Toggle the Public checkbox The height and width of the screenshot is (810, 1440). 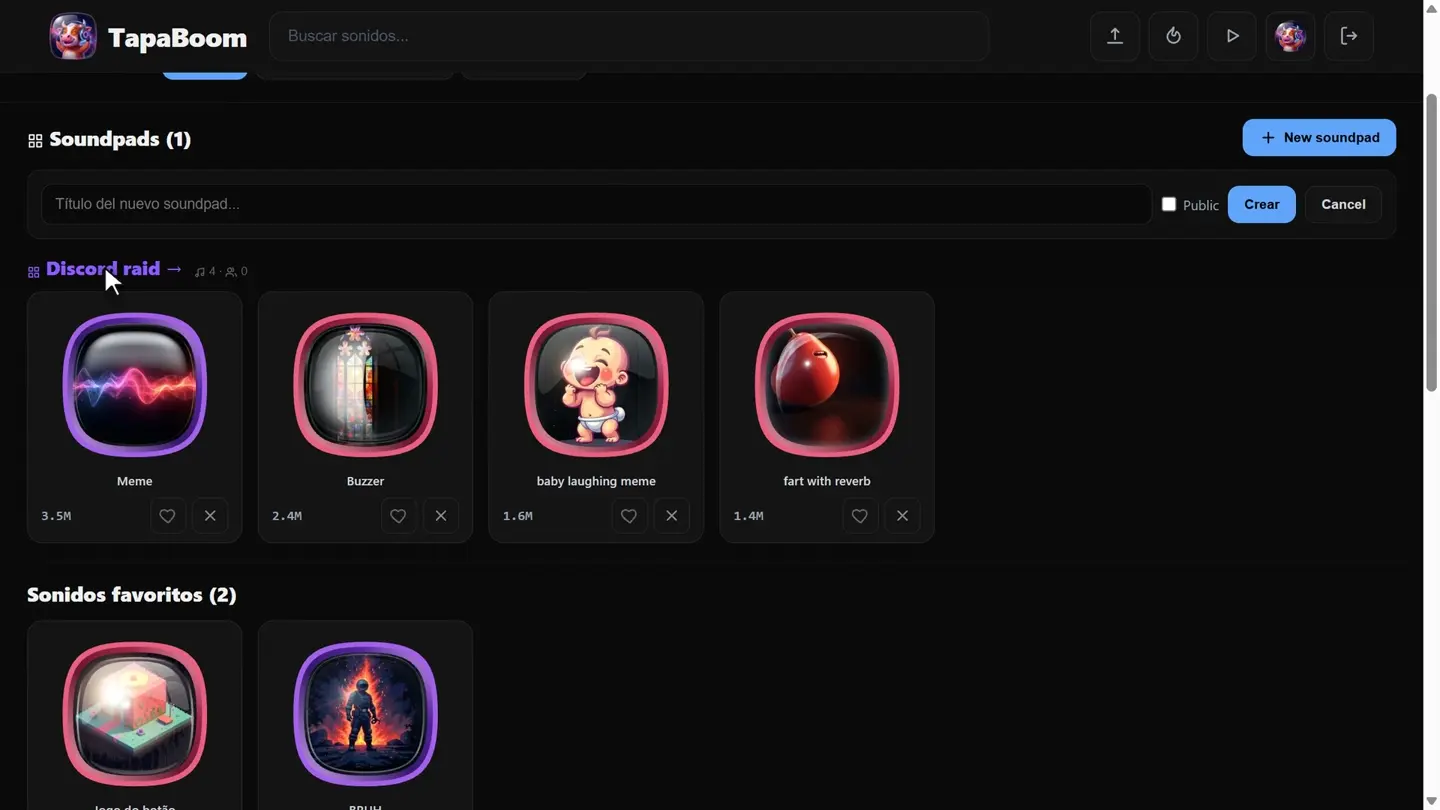click(x=1169, y=204)
